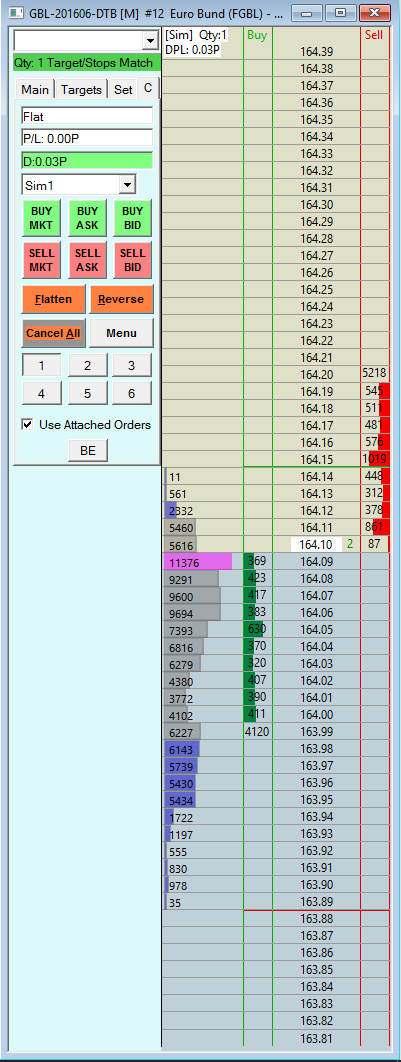Click the price 164.14 cell
401x1062 pixels.
[316, 477]
